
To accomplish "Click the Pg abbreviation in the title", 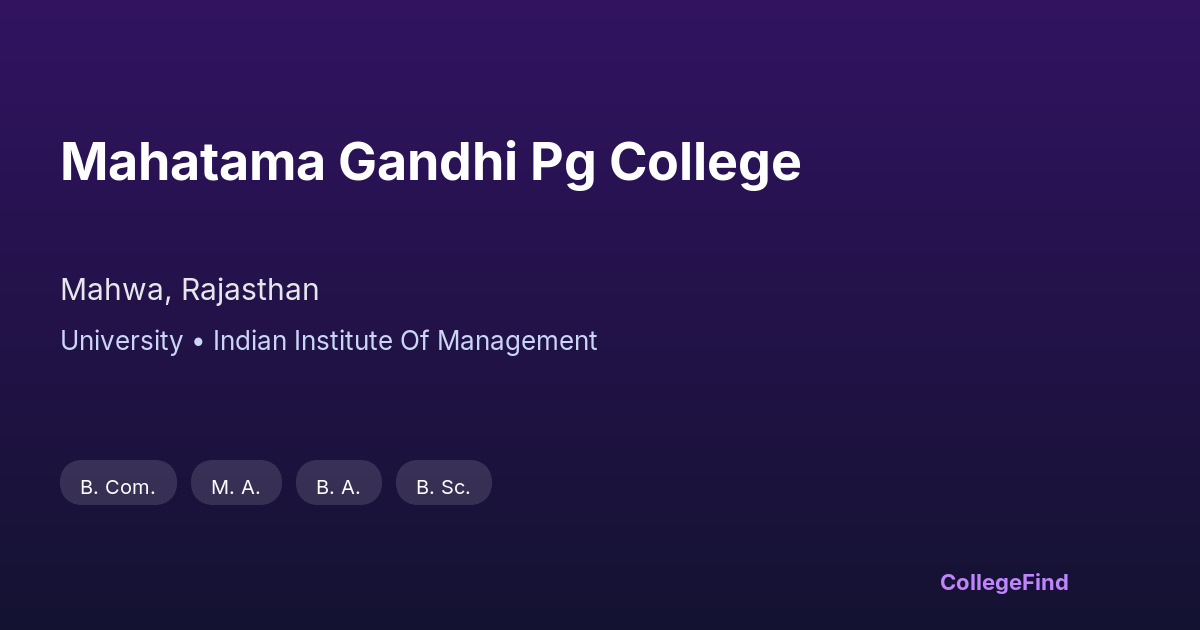I will 563,164.
